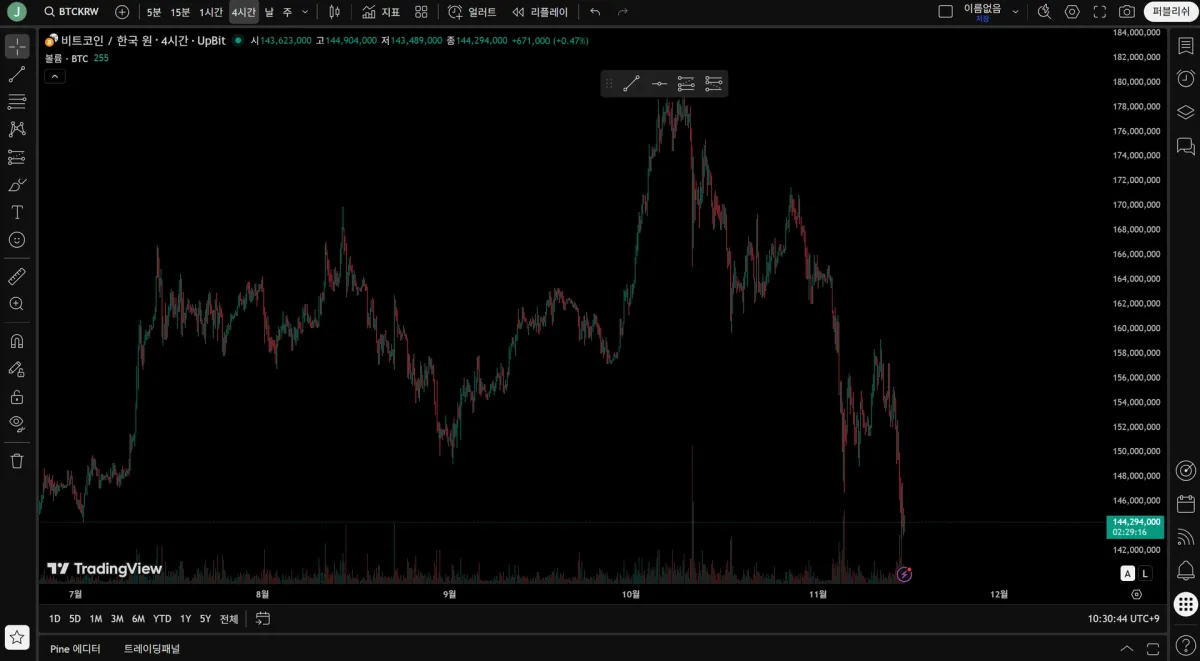Open the quick search icon

[x=1044, y=12]
